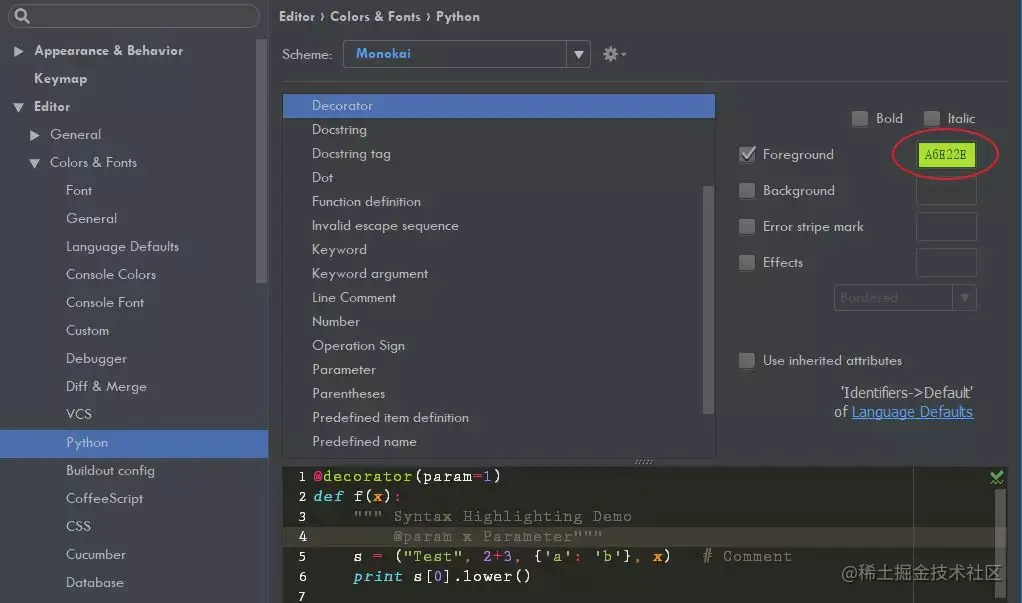The image size is (1022, 603).
Task: Select Cucumber settings item
Action: (96, 554)
